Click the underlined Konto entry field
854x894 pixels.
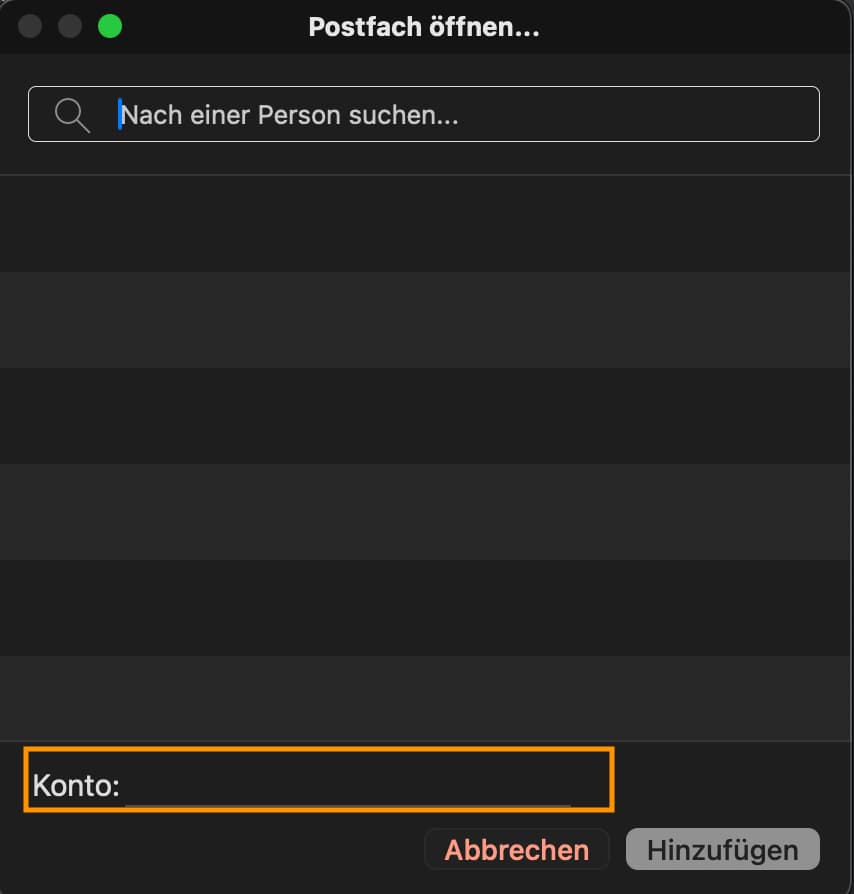[347, 788]
